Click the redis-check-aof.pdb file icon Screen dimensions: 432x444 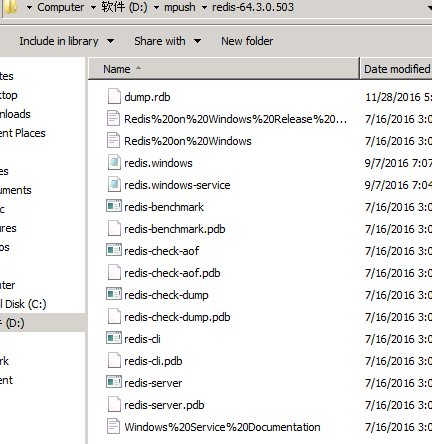coord(114,273)
